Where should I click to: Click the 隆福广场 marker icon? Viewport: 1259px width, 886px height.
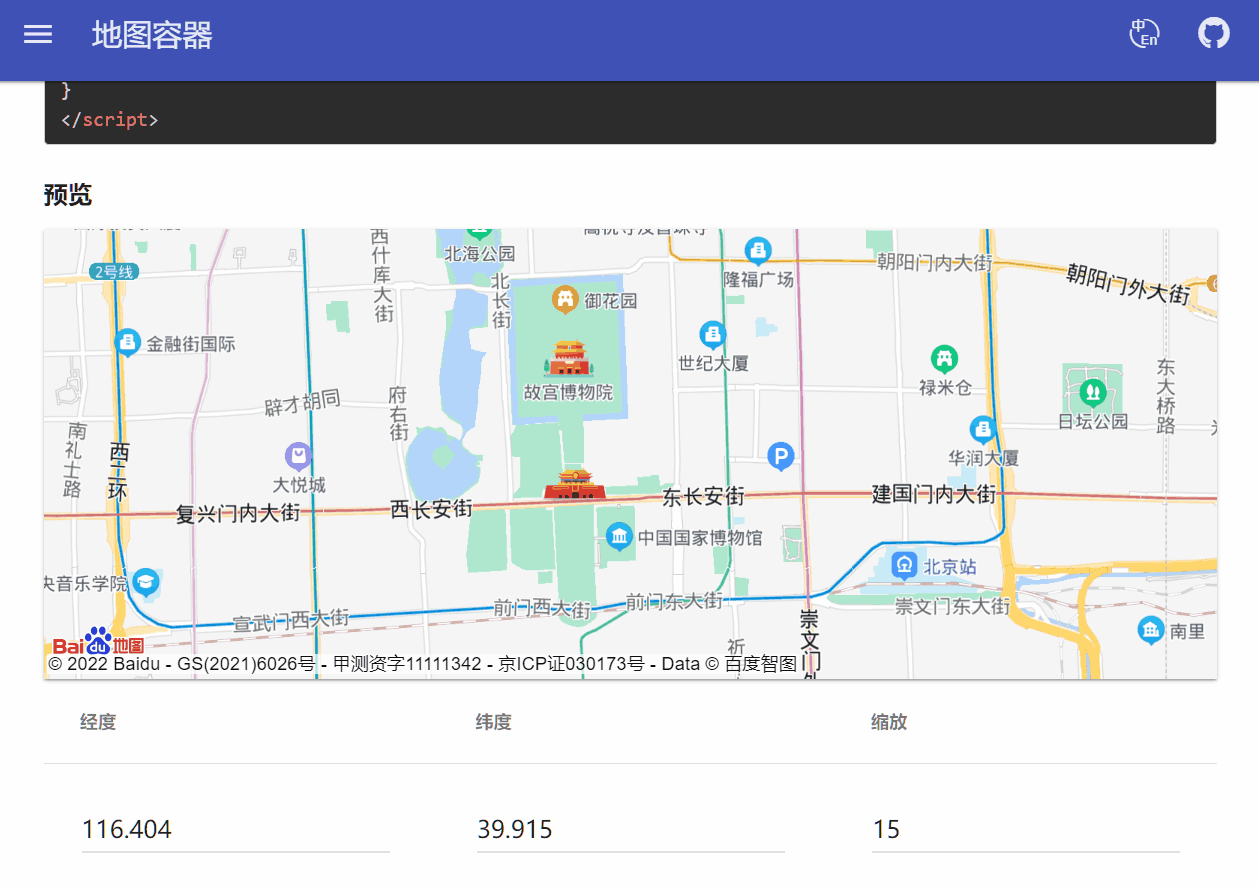tap(758, 250)
